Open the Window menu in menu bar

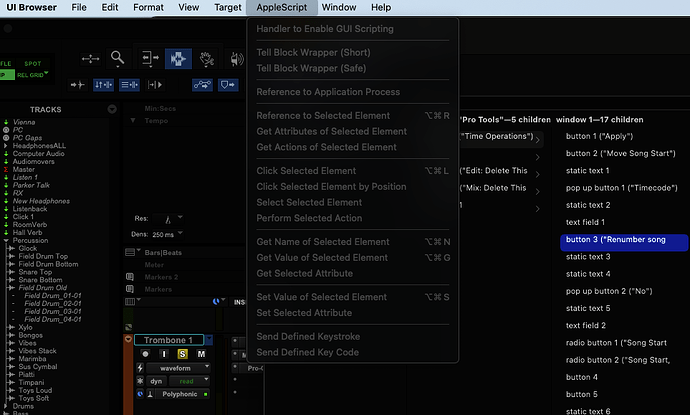pos(339,7)
